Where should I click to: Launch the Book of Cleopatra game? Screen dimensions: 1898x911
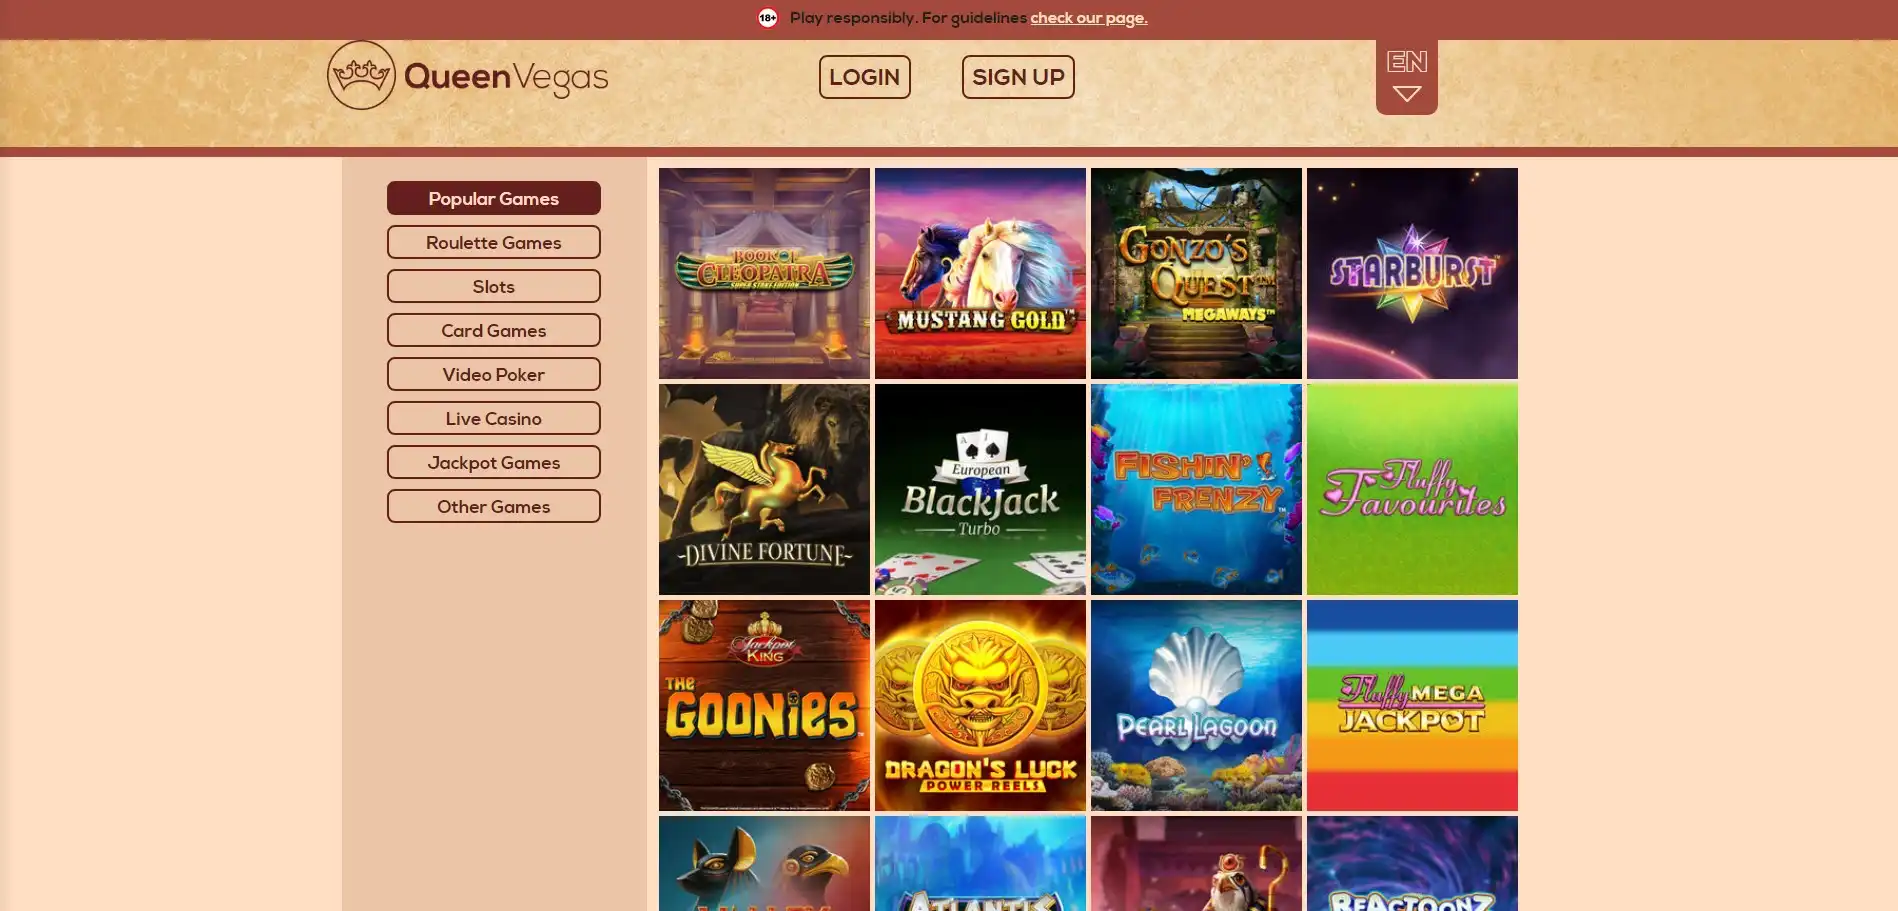click(764, 273)
